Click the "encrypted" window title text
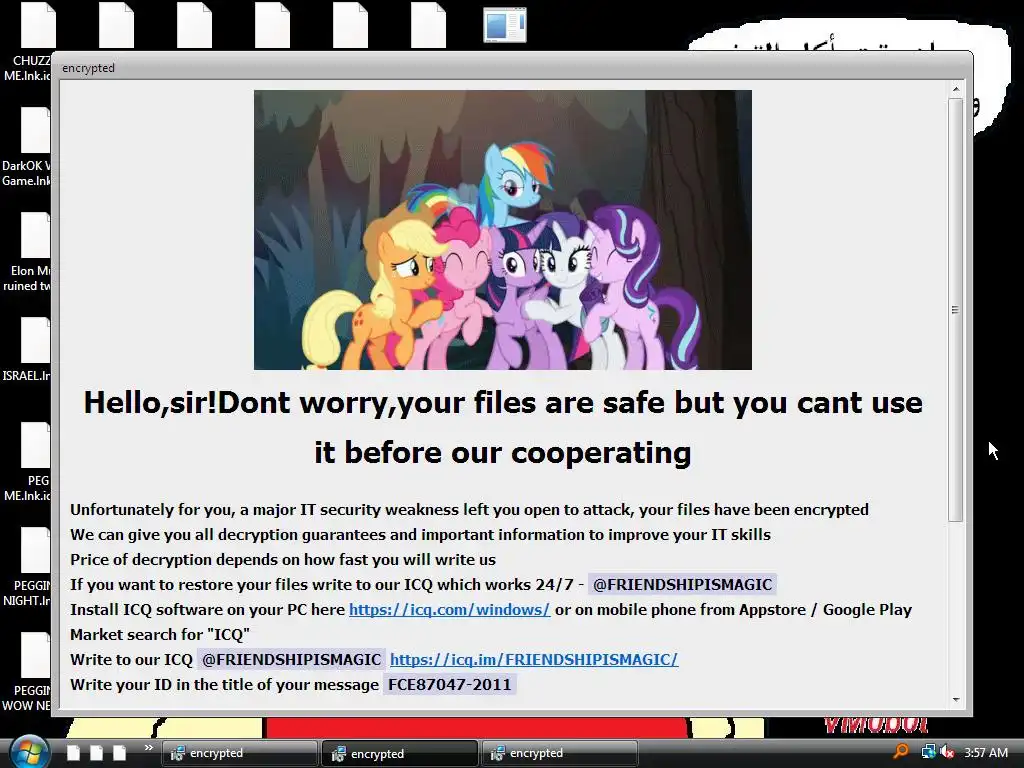 point(88,68)
